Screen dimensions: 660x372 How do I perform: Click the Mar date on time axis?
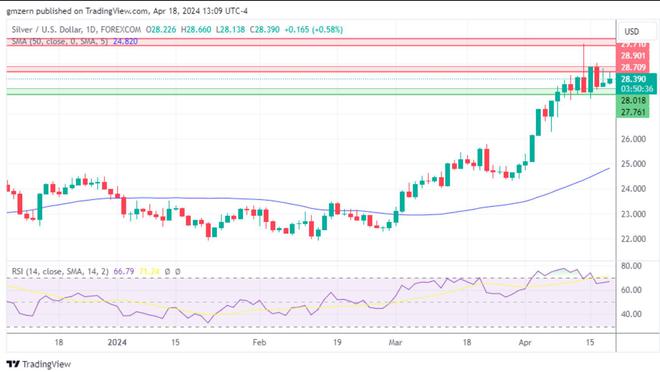click(x=395, y=343)
